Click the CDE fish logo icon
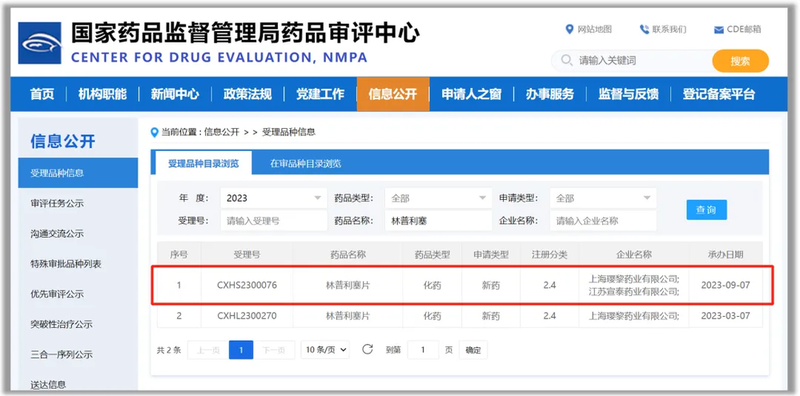This screenshot has height=396, width=800. coord(40,43)
